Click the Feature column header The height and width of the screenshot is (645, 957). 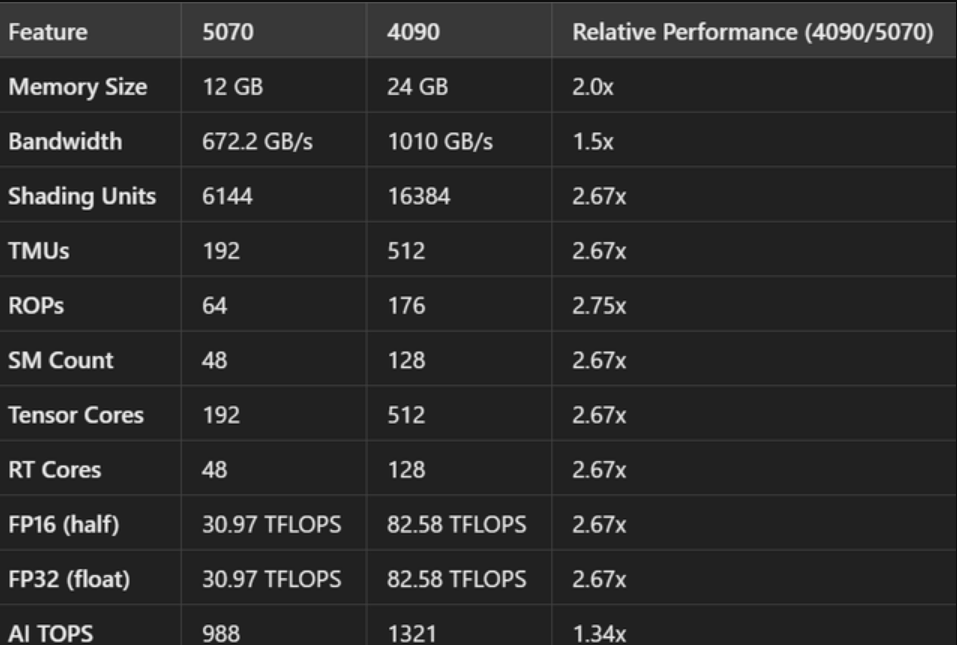click(x=47, y=32)
